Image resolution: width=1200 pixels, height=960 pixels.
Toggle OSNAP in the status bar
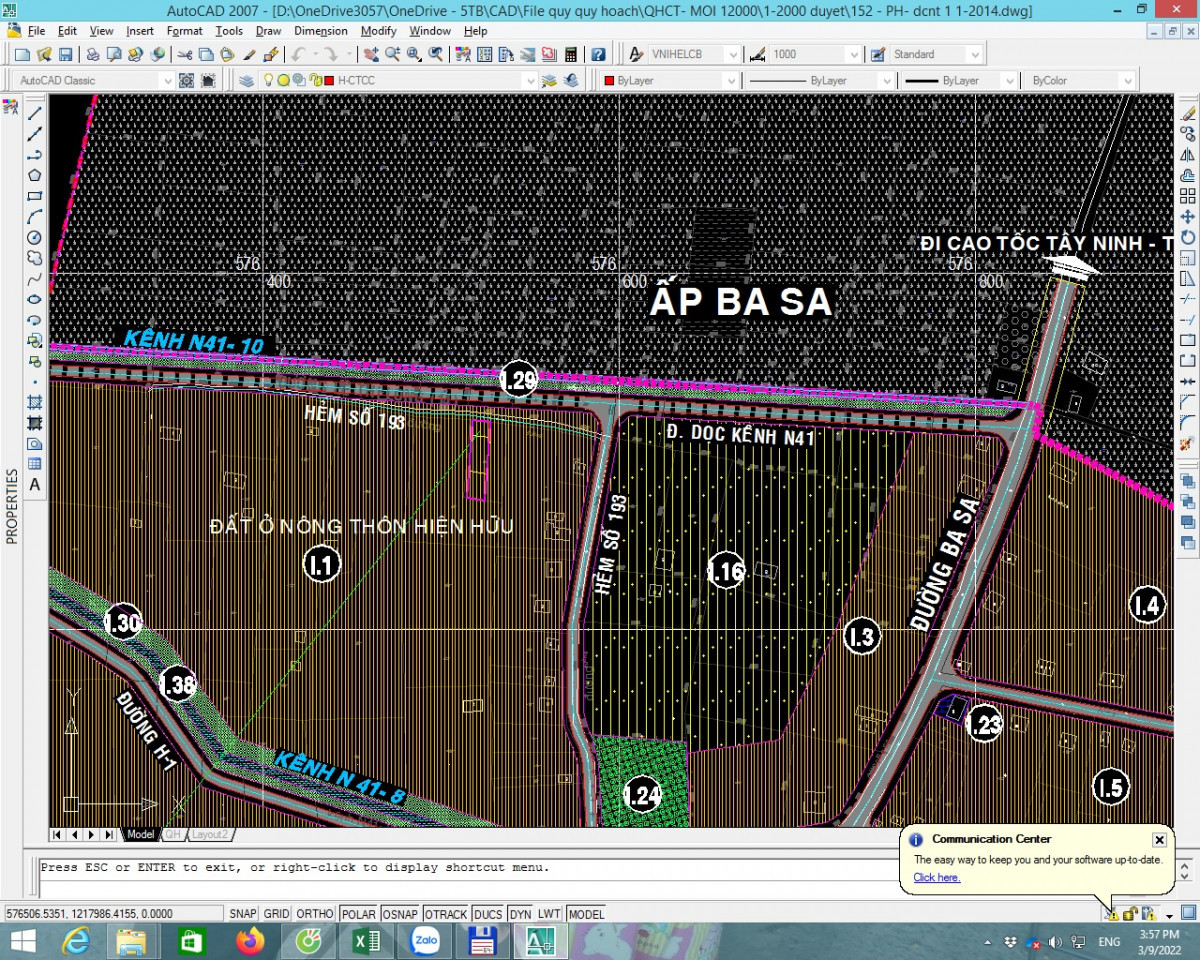click(400, 914)
